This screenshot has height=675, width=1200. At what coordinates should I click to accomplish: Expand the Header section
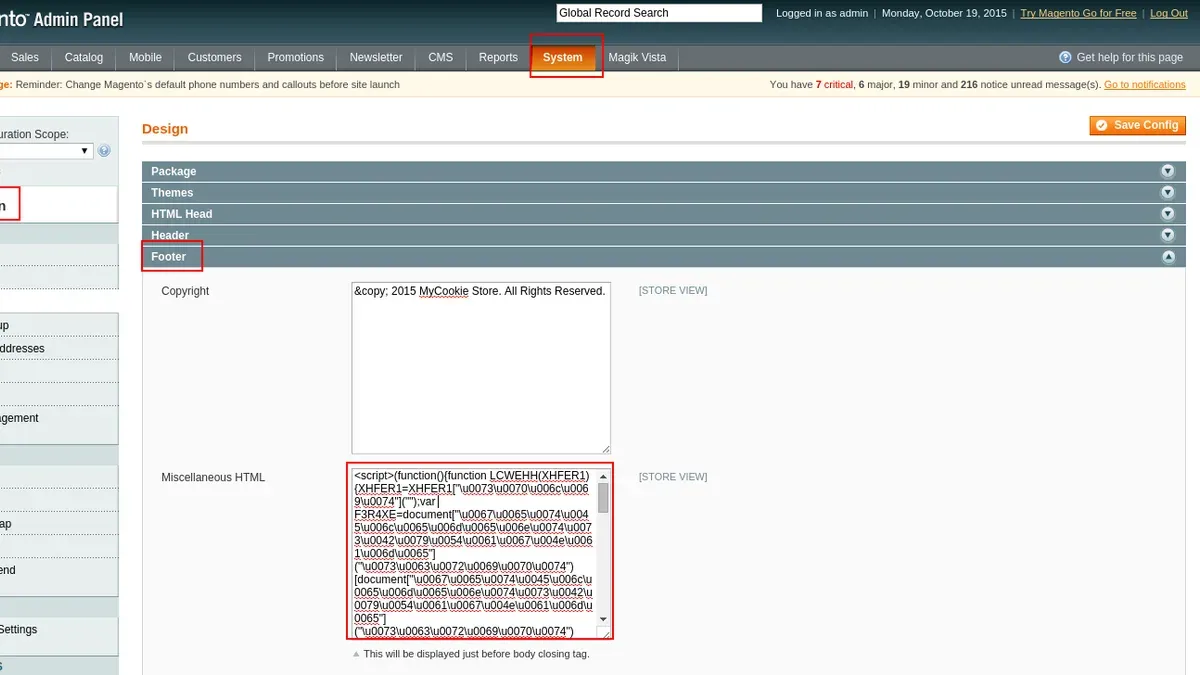(x=663, y=235)
